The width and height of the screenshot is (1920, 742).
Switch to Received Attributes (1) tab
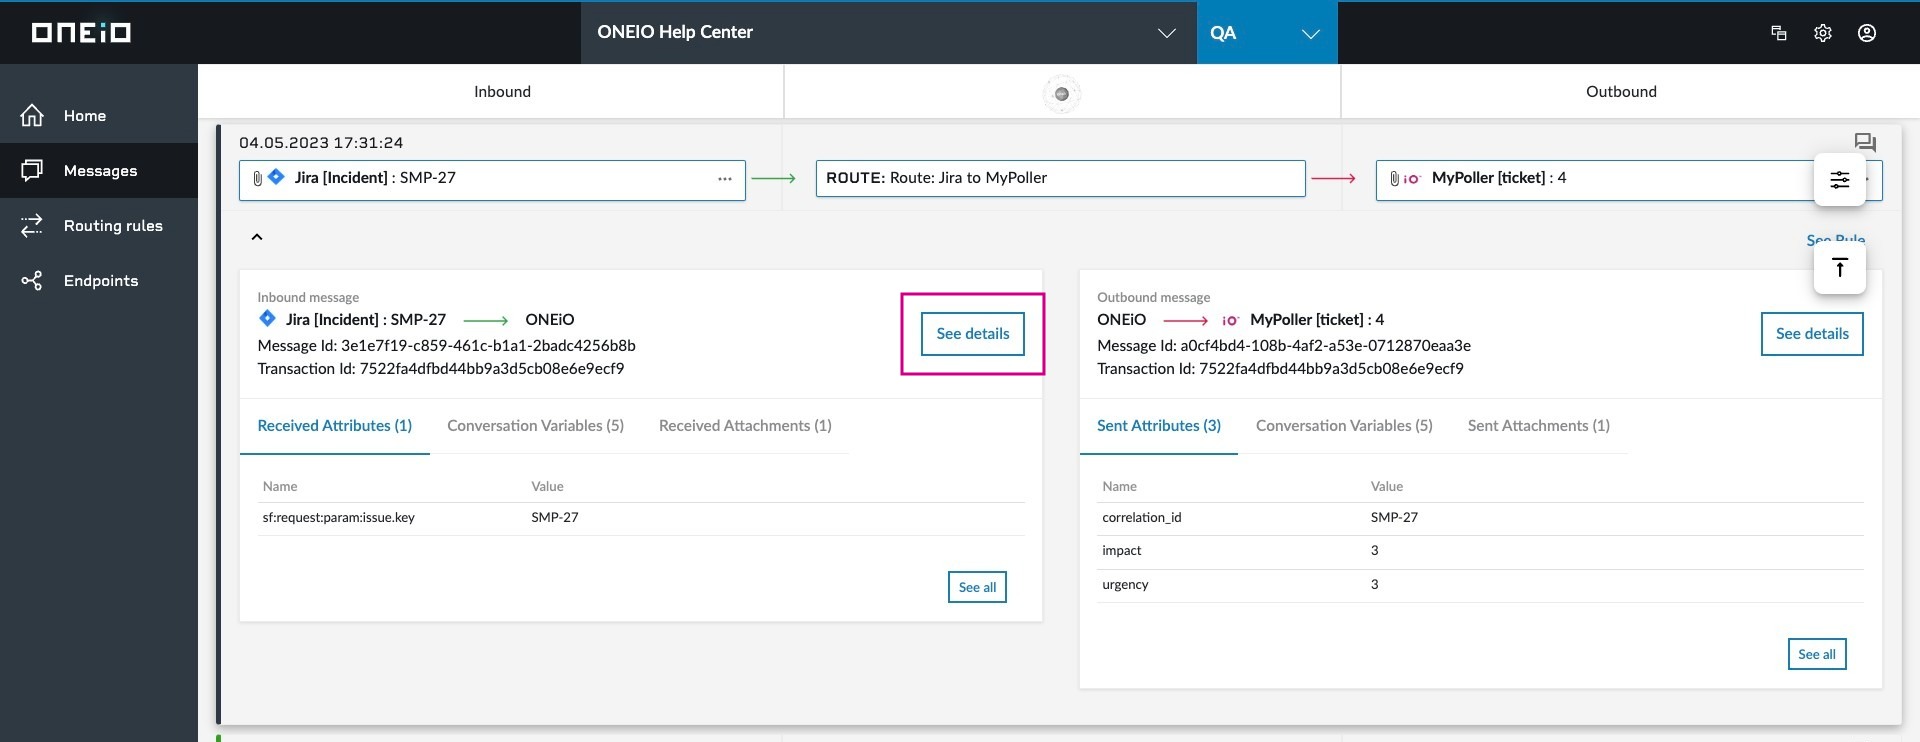point(335,426)
